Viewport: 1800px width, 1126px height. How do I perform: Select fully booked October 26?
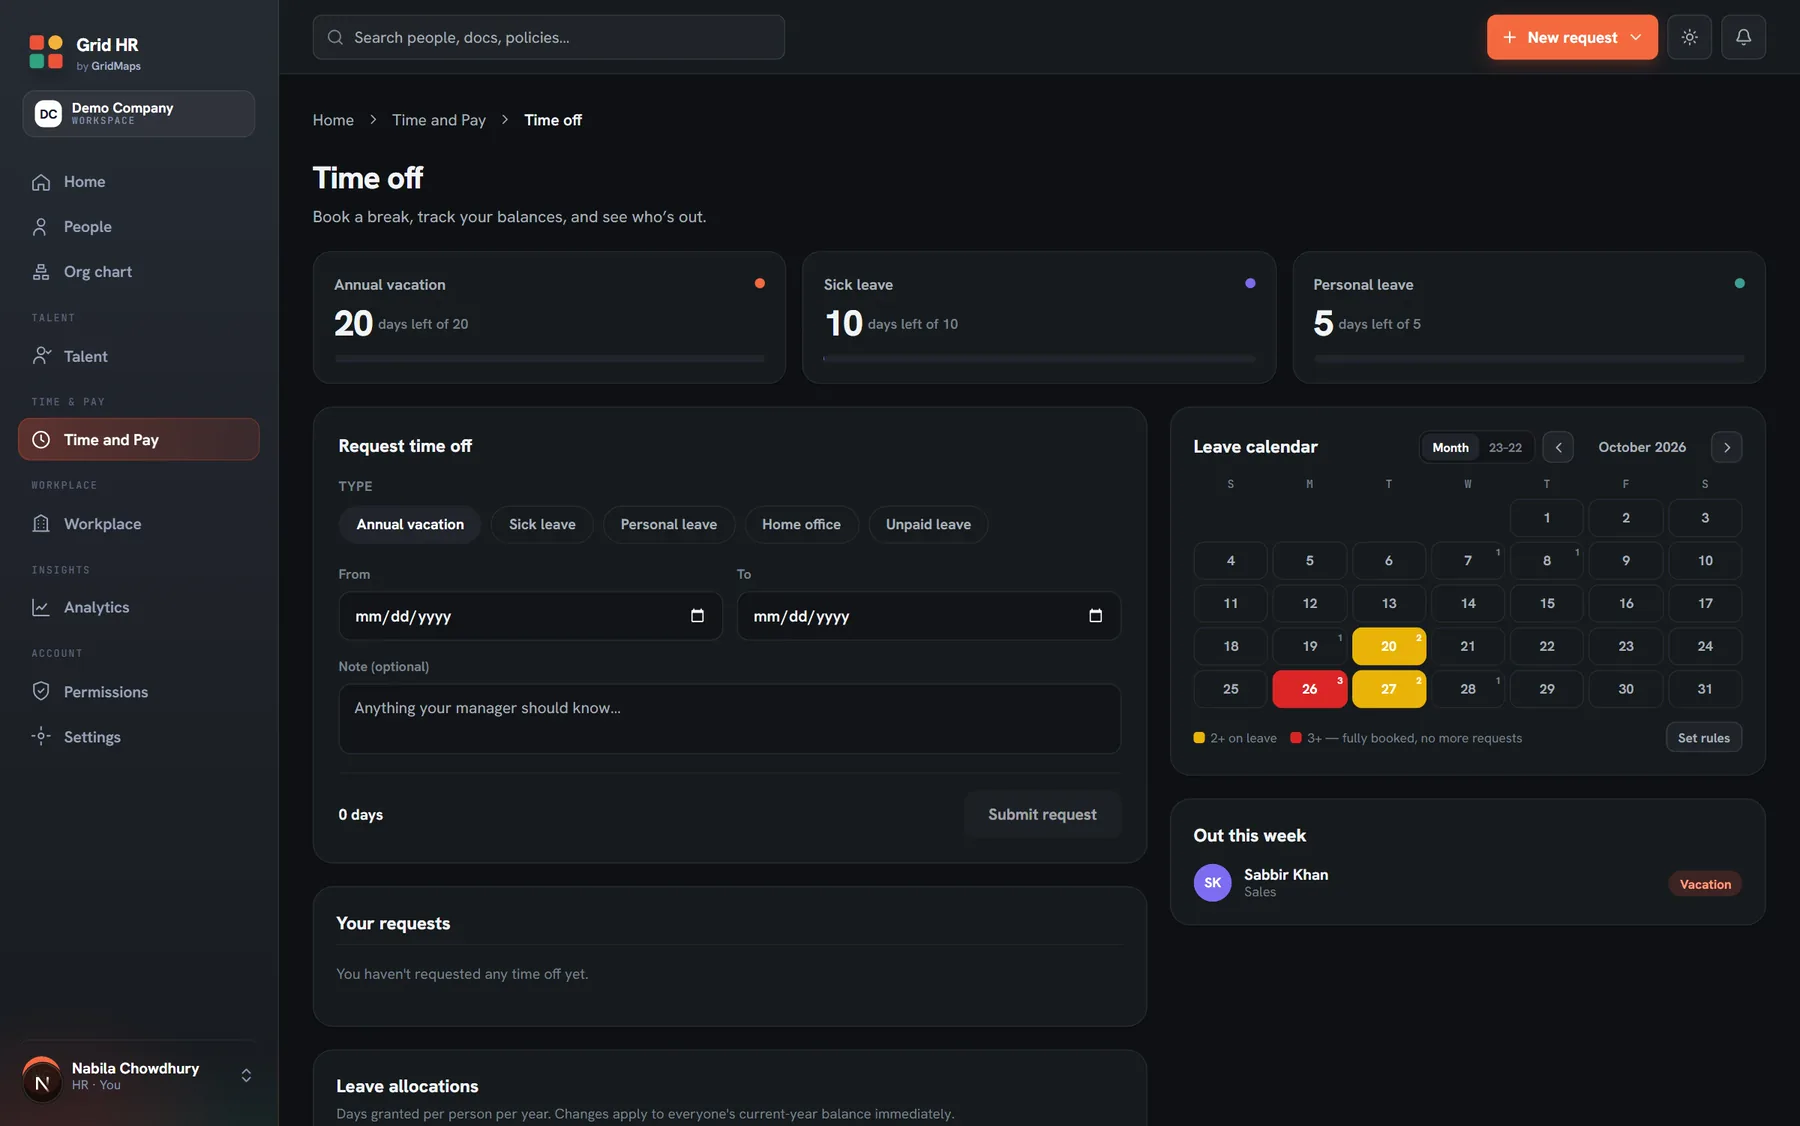(x=1309, y=689)
